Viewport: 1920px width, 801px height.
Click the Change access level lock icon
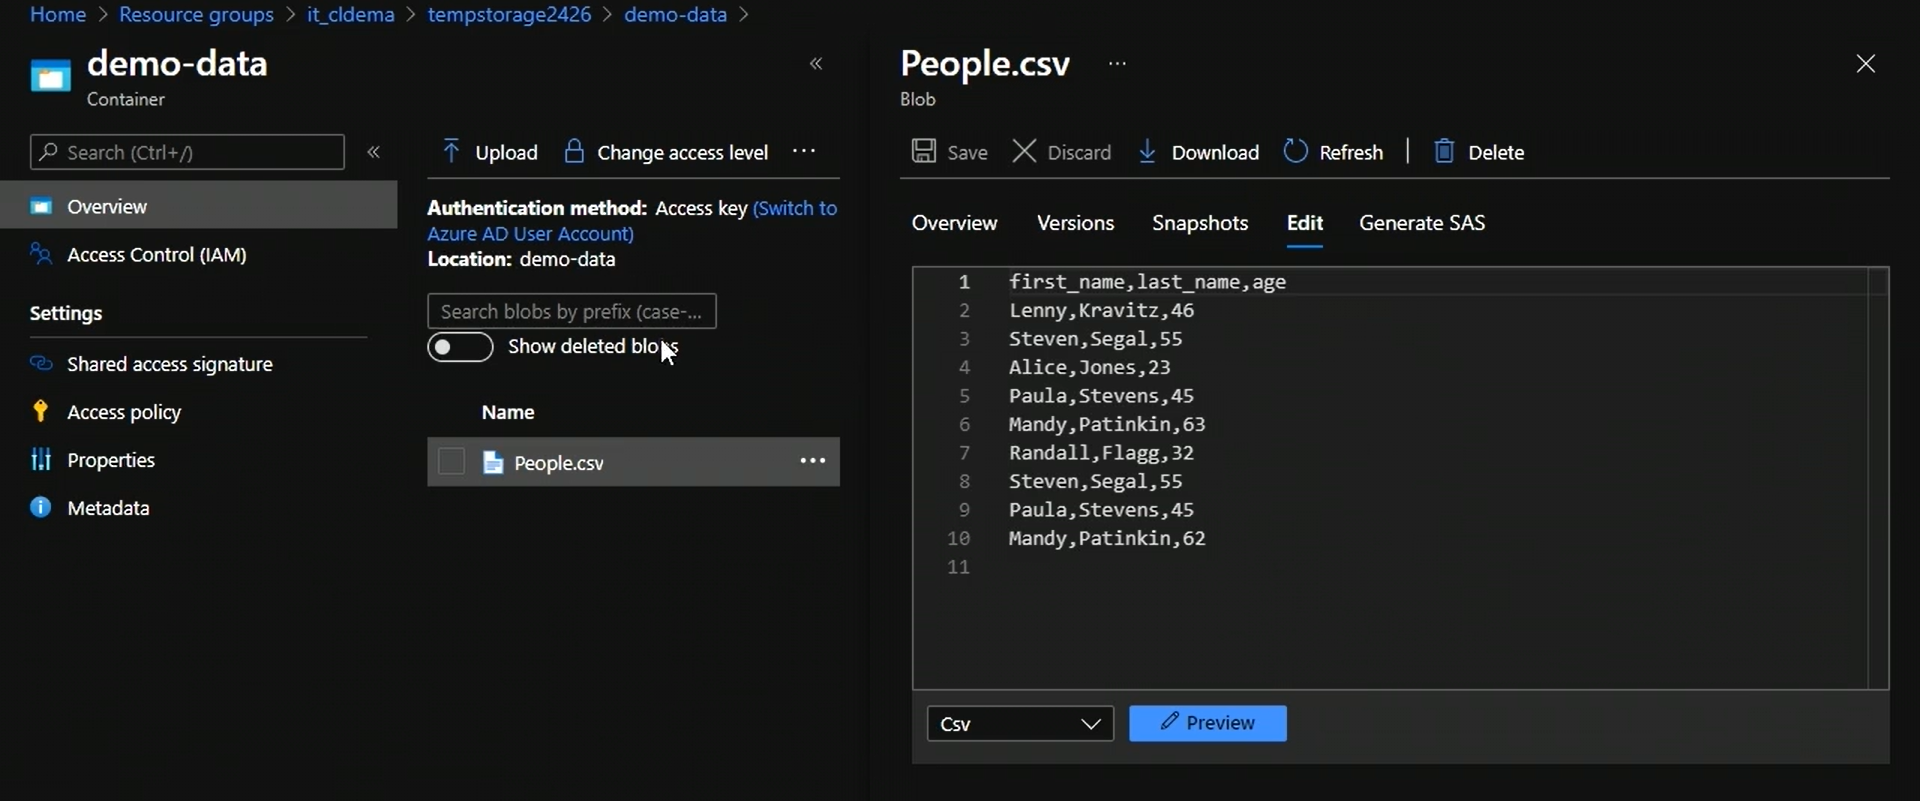pos(574,152)
